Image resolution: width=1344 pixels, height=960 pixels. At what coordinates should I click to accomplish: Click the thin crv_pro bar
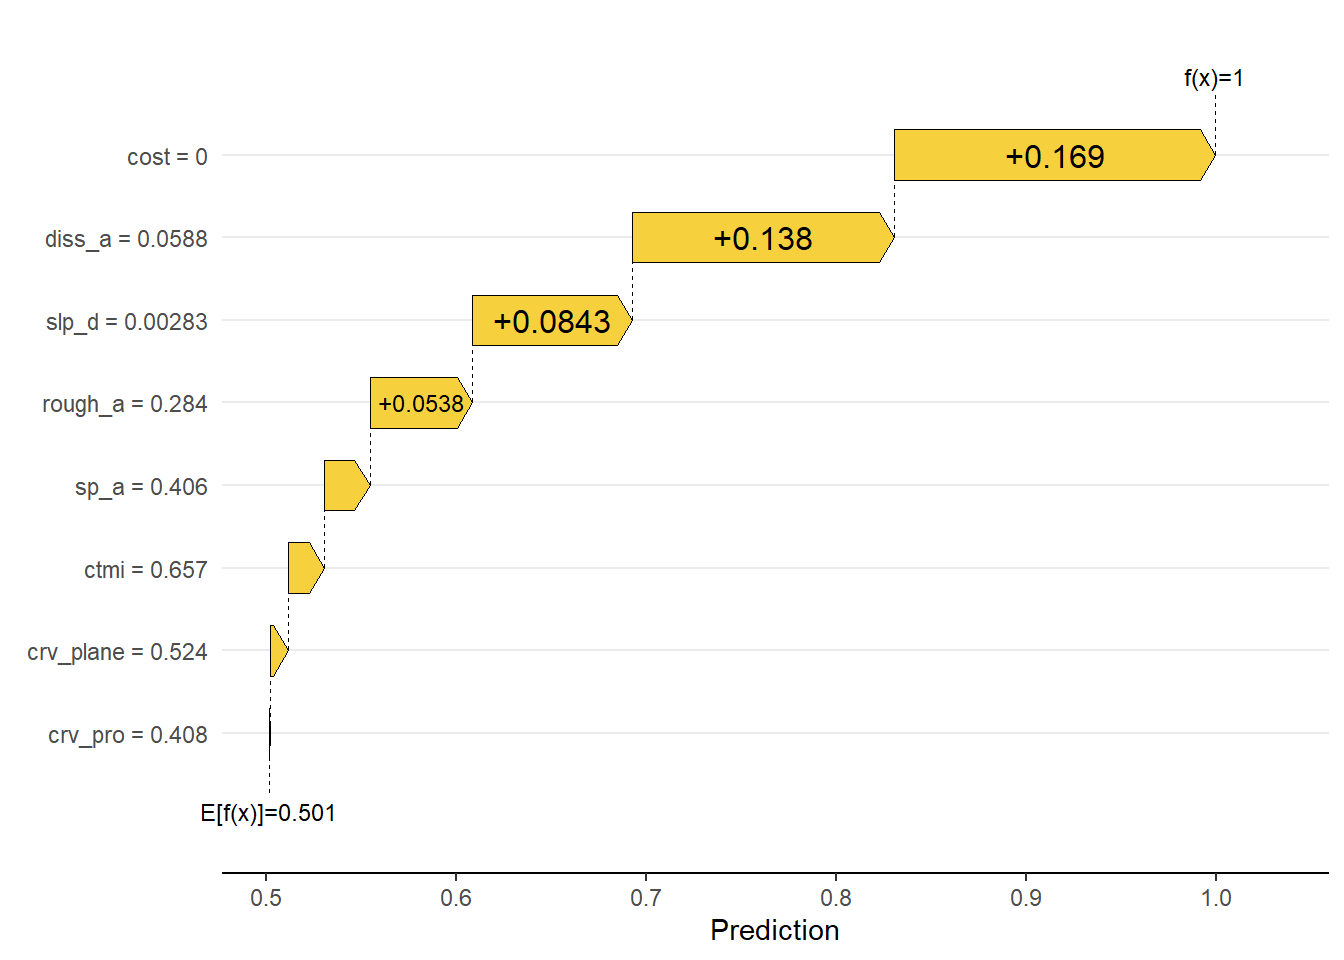270,733
